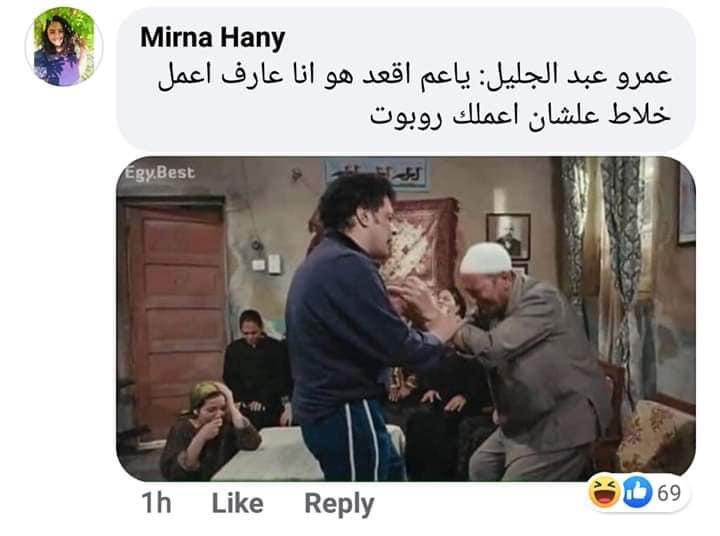Screen dimensions: 720x536
Task: Select the Arabic comment text
Action: (414, 95)
